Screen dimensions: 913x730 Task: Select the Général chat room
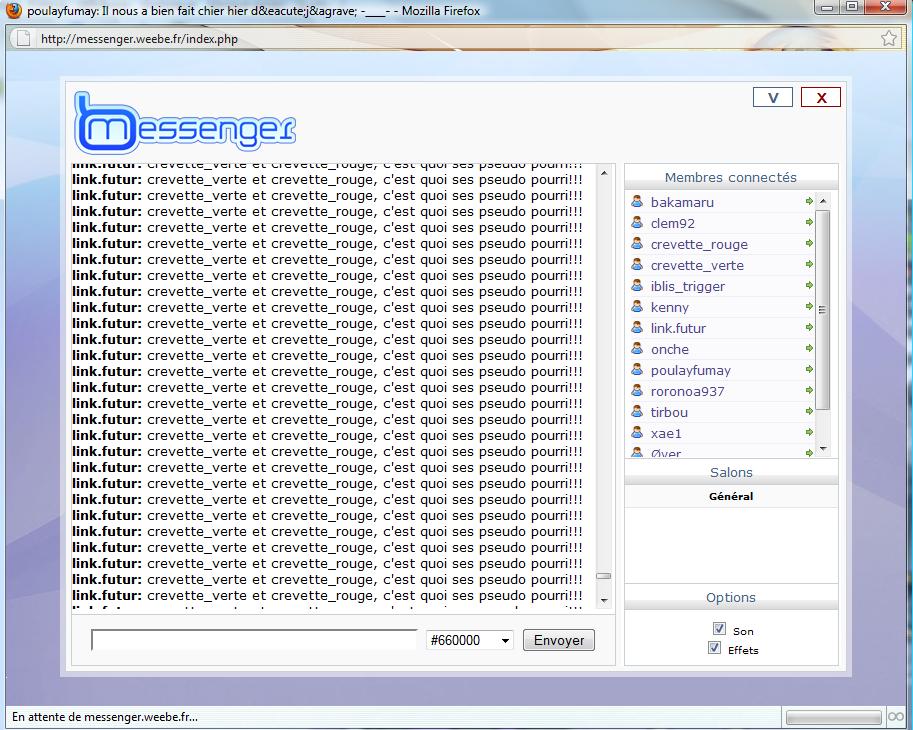730,497
